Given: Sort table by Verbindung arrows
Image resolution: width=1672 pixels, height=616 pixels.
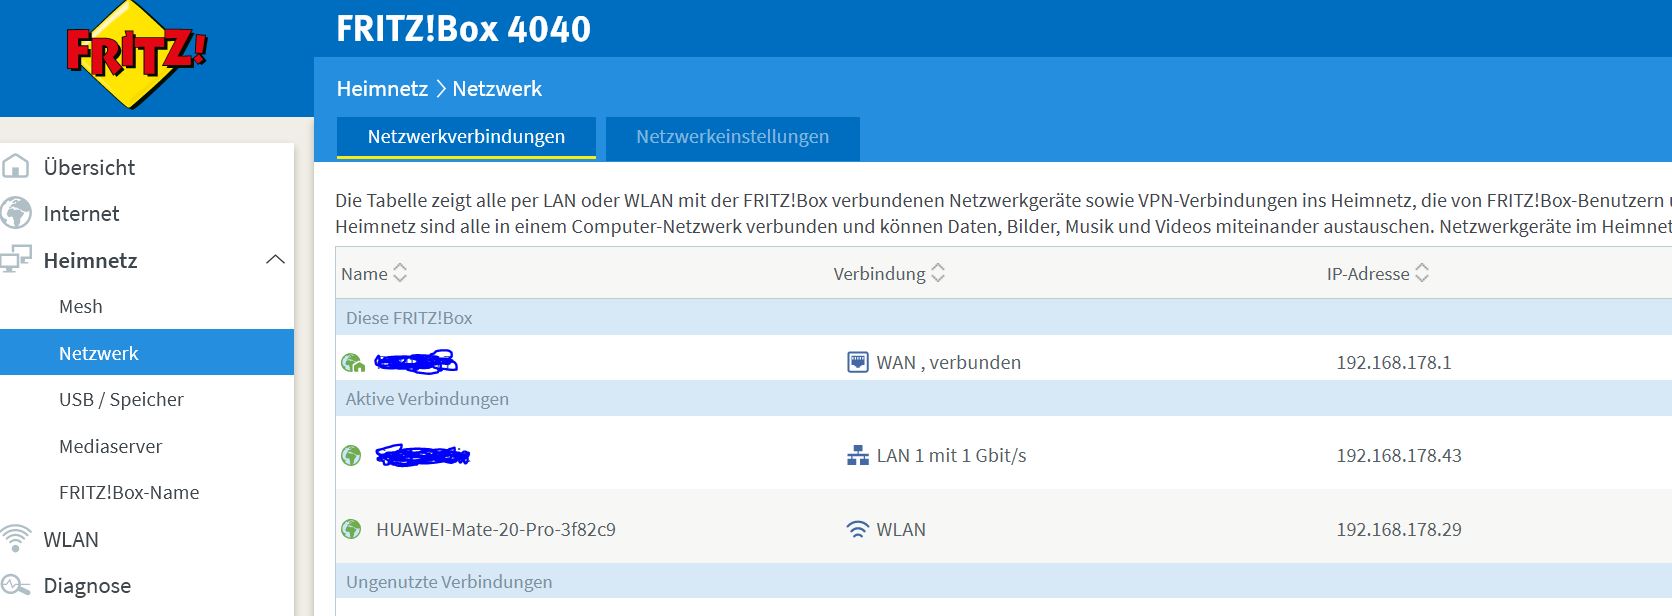Looking at the screenshot, I should pyautogui.click(x=938, y=273).
